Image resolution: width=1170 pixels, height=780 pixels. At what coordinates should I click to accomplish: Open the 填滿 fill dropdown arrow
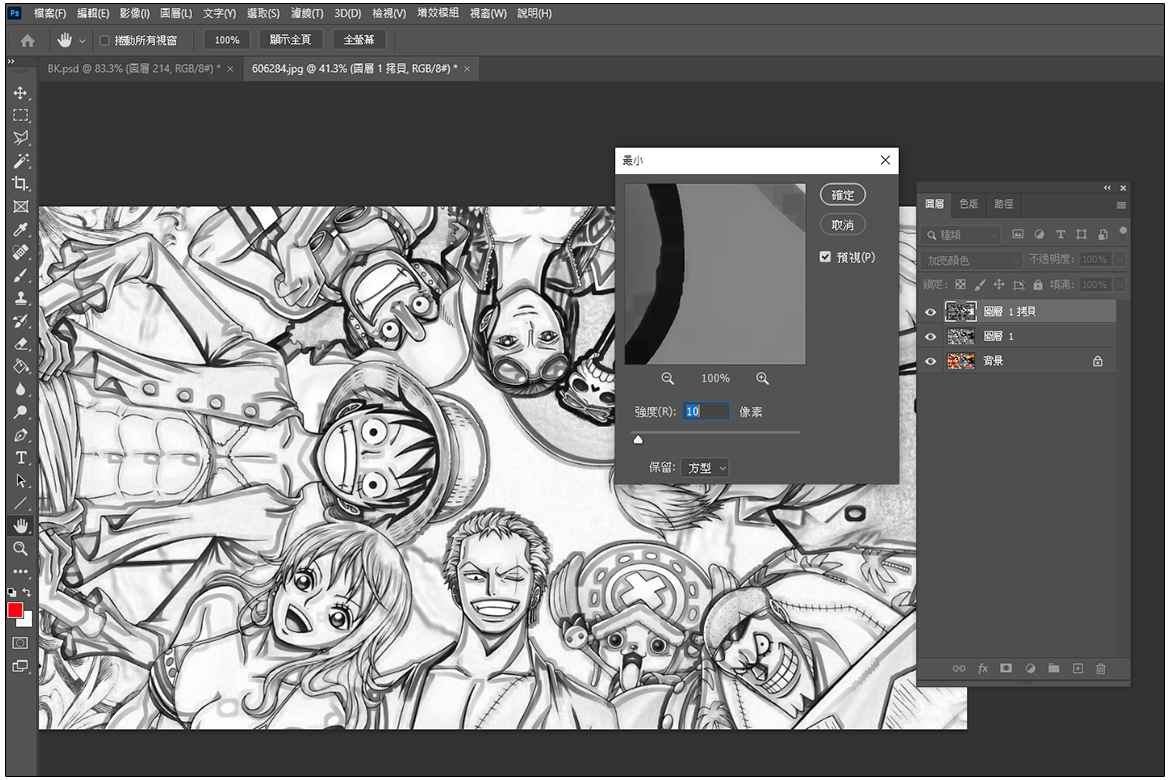pos(1120,284)
